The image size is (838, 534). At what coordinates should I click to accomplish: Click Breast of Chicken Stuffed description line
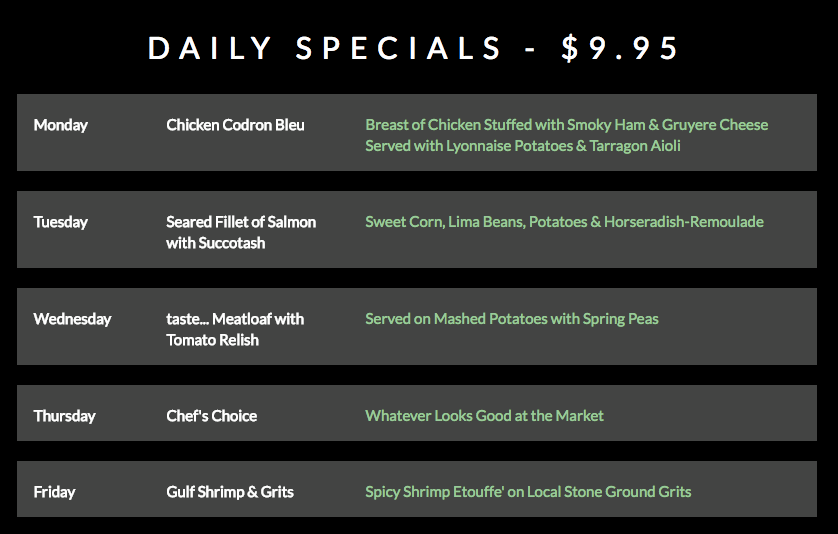click(x=567, y=125)
